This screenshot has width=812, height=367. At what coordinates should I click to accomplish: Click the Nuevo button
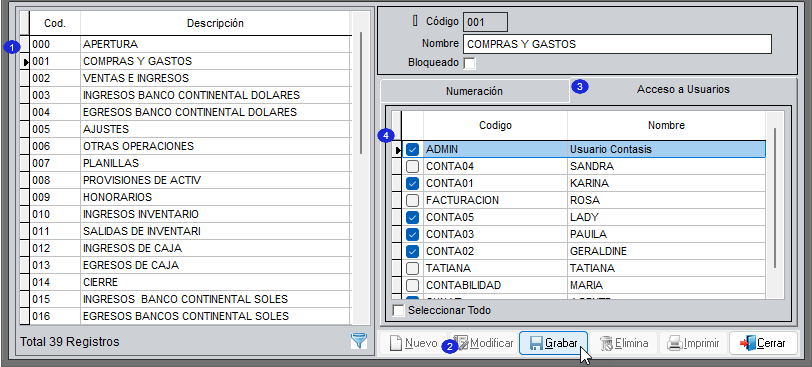(x=414, y=343)
